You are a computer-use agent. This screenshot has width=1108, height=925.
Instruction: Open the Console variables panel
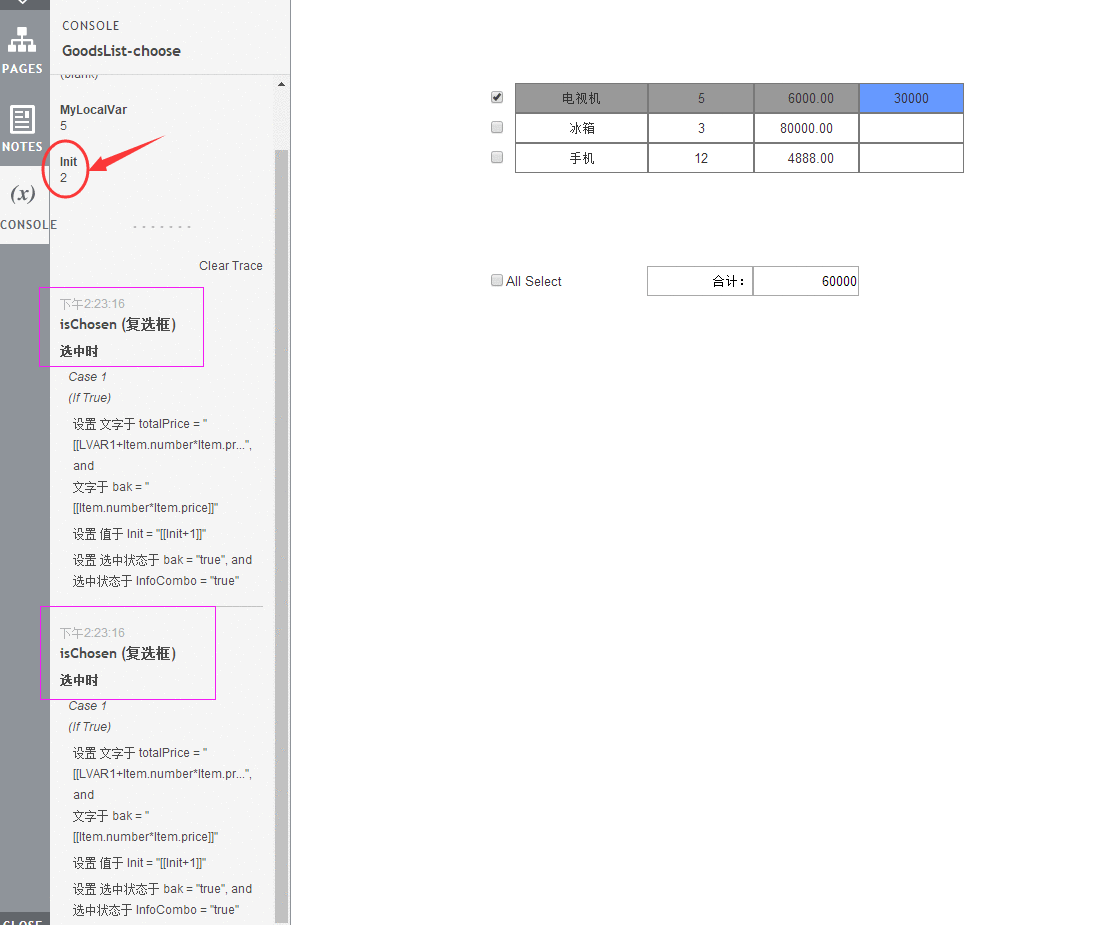(25, 205)
